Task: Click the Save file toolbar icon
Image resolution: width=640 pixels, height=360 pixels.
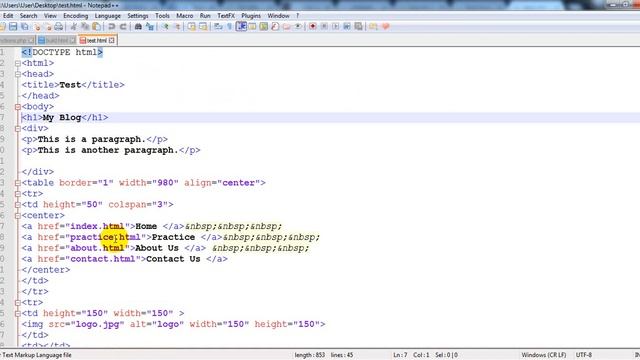Action: pos(13,27)
